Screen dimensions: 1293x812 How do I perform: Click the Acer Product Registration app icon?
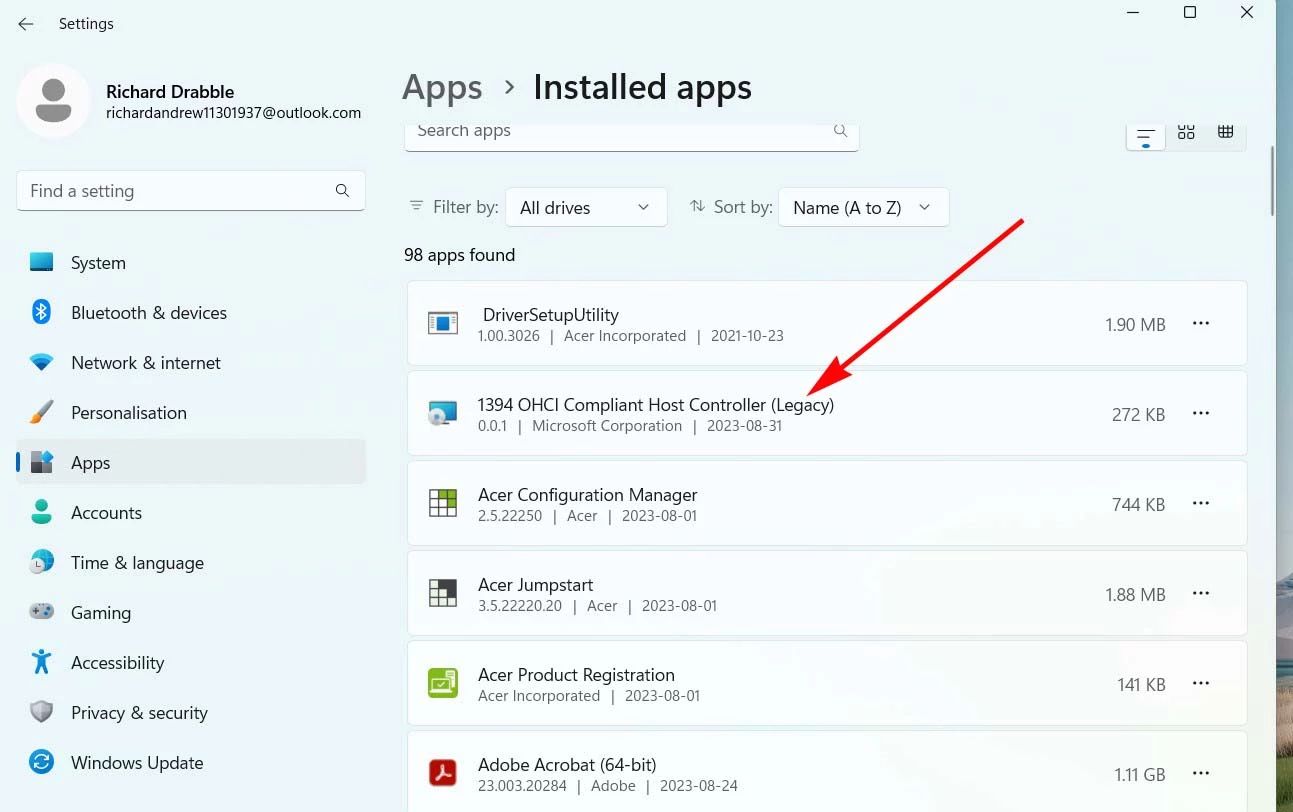click(x=443, y=683)
